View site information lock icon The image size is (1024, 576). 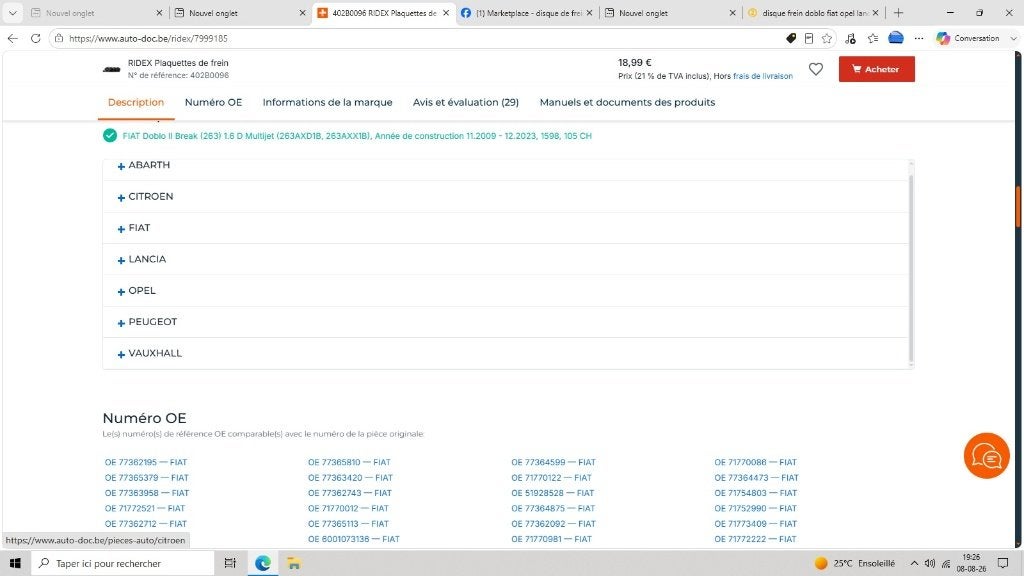pyautogui.click(x=58, y=39)
